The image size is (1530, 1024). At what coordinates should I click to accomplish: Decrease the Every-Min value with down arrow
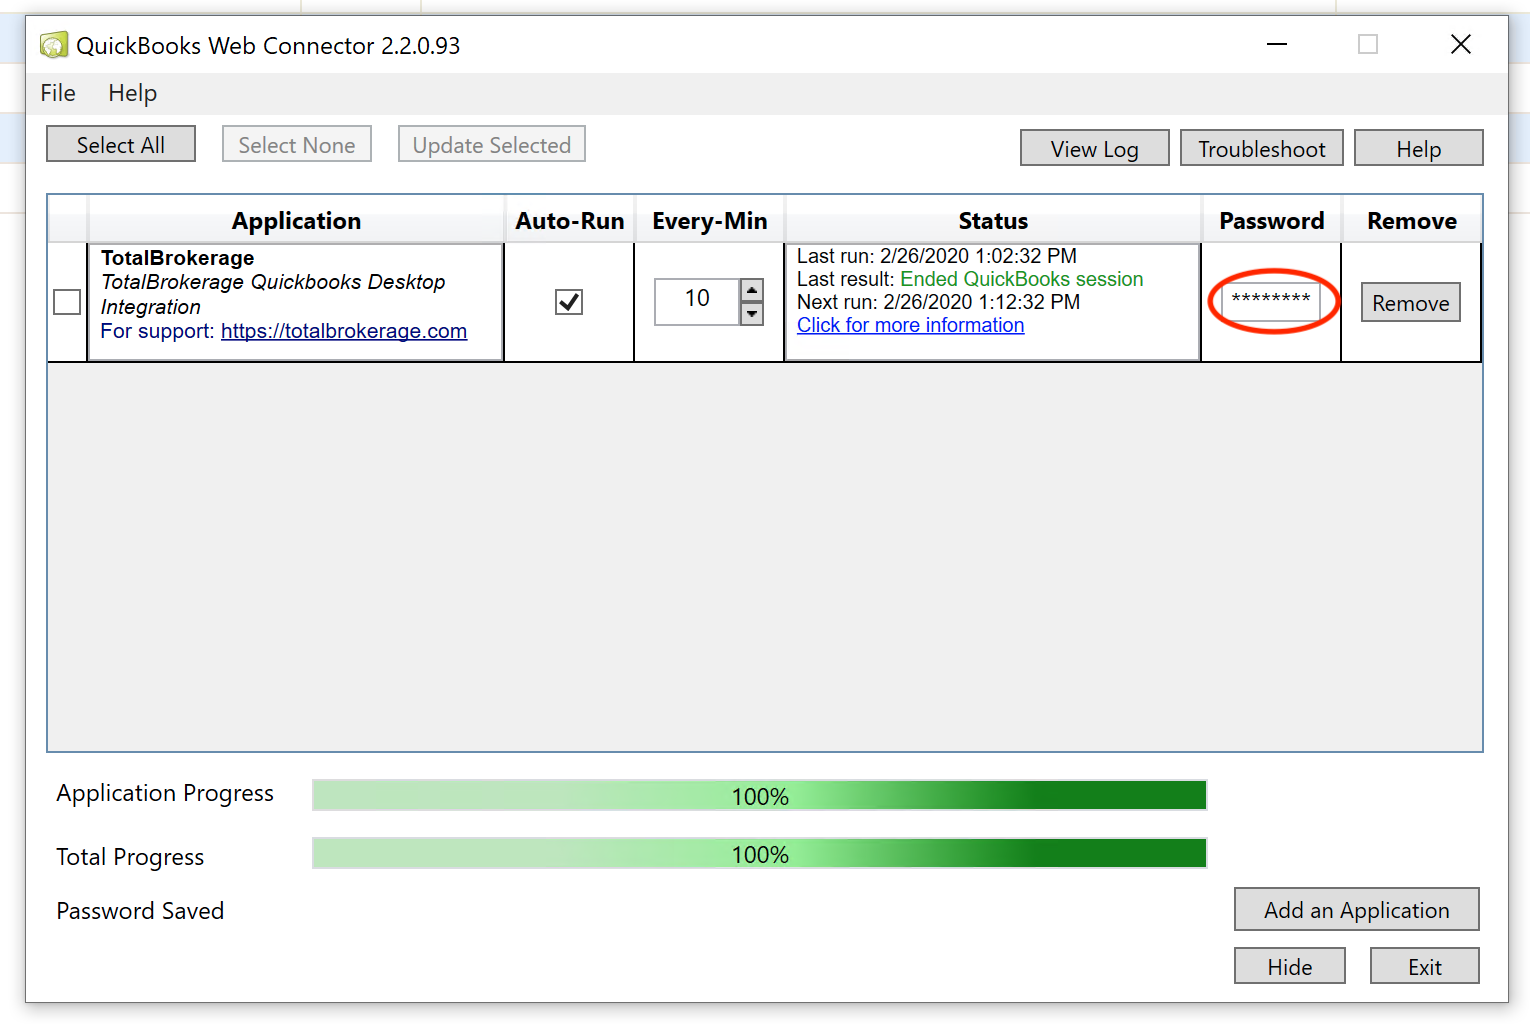(x=752, y=314)
